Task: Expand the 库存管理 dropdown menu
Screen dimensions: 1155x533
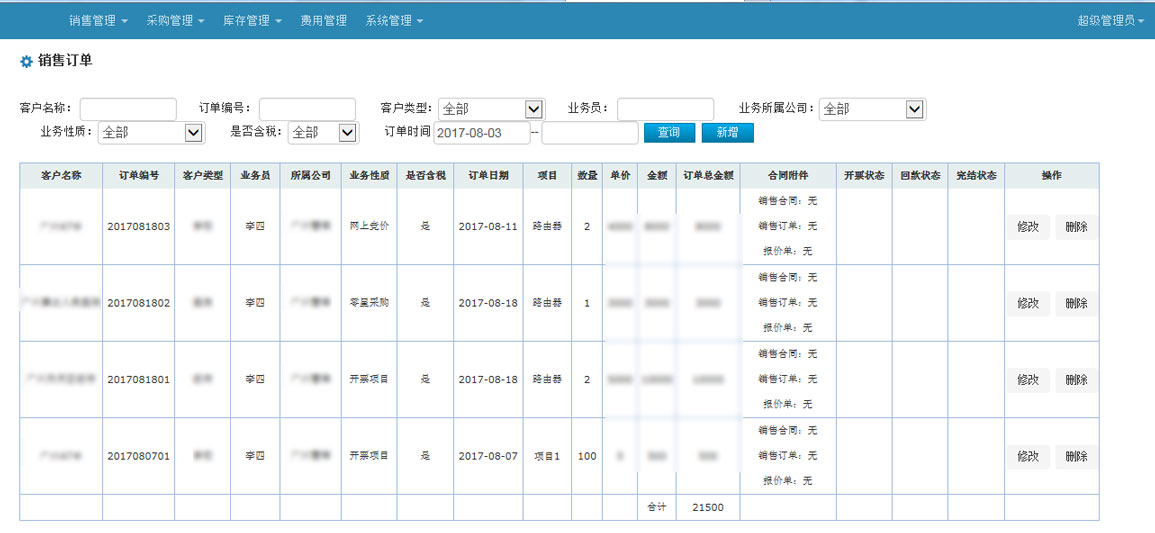Action: [252, 20]
